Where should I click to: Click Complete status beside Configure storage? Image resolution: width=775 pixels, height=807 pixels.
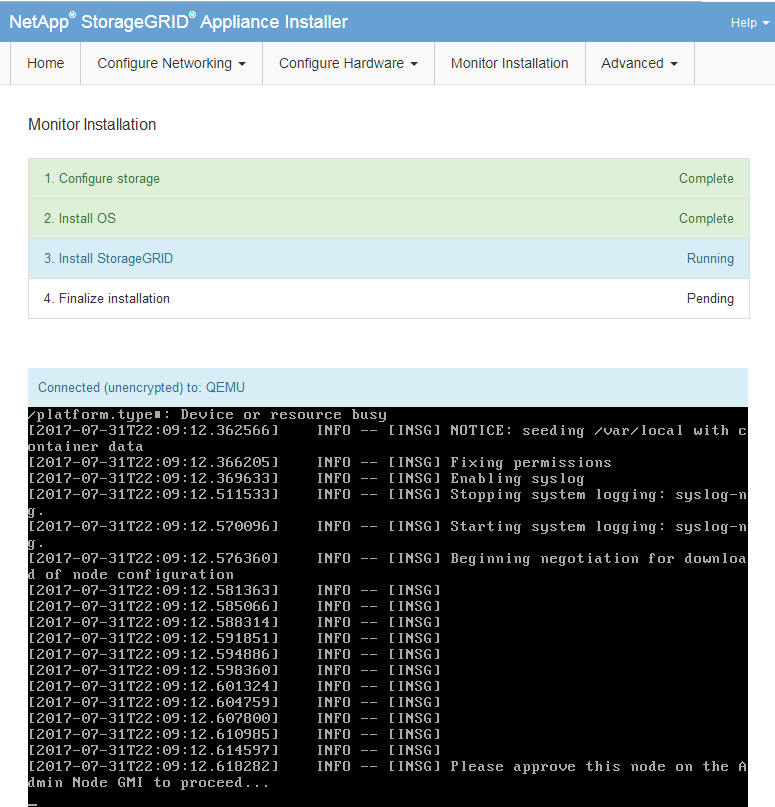coord(705,179)
